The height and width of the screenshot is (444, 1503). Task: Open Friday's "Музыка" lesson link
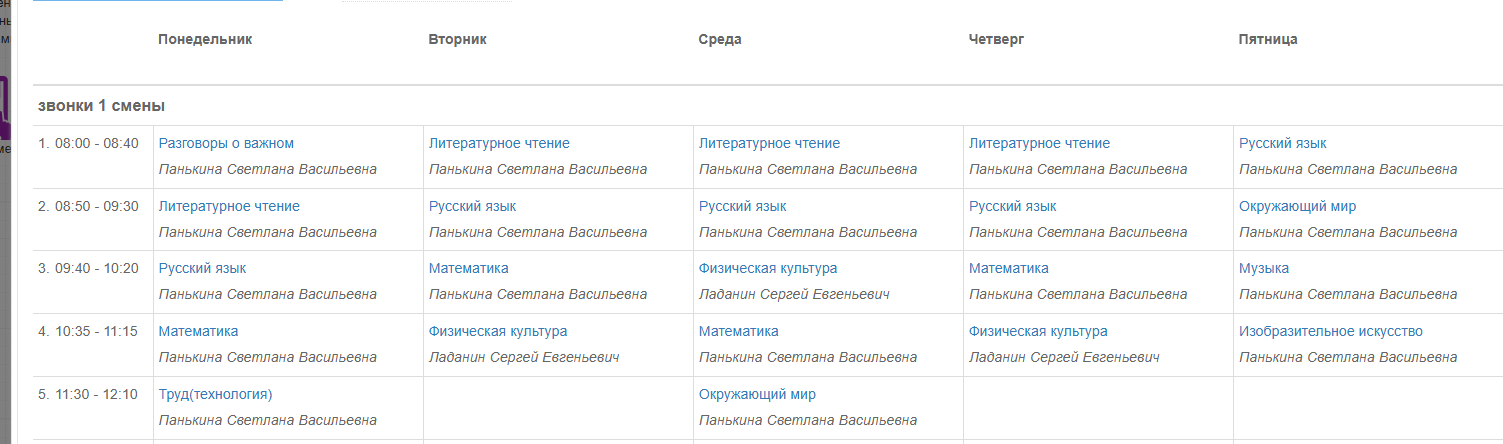(1263, 268)
